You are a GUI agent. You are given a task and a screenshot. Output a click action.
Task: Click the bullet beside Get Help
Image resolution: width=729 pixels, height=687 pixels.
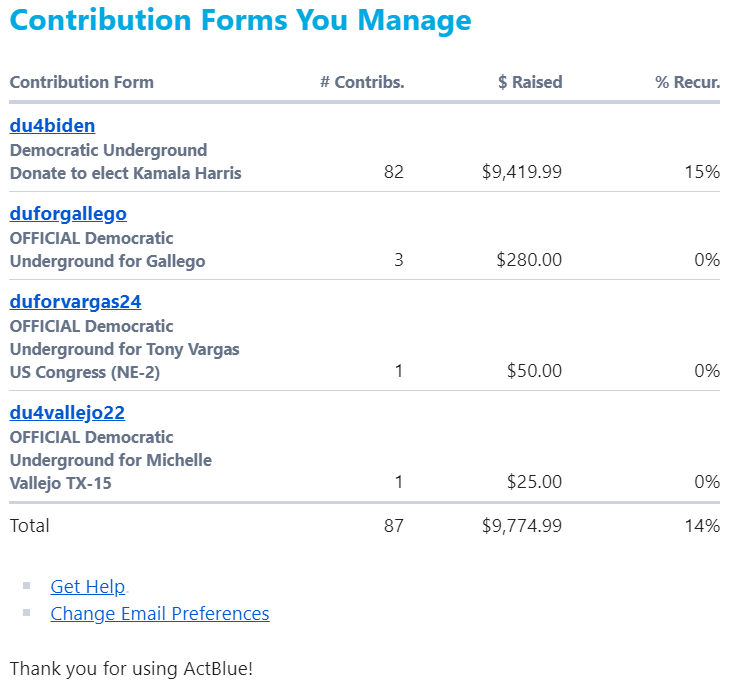(27, 586)
